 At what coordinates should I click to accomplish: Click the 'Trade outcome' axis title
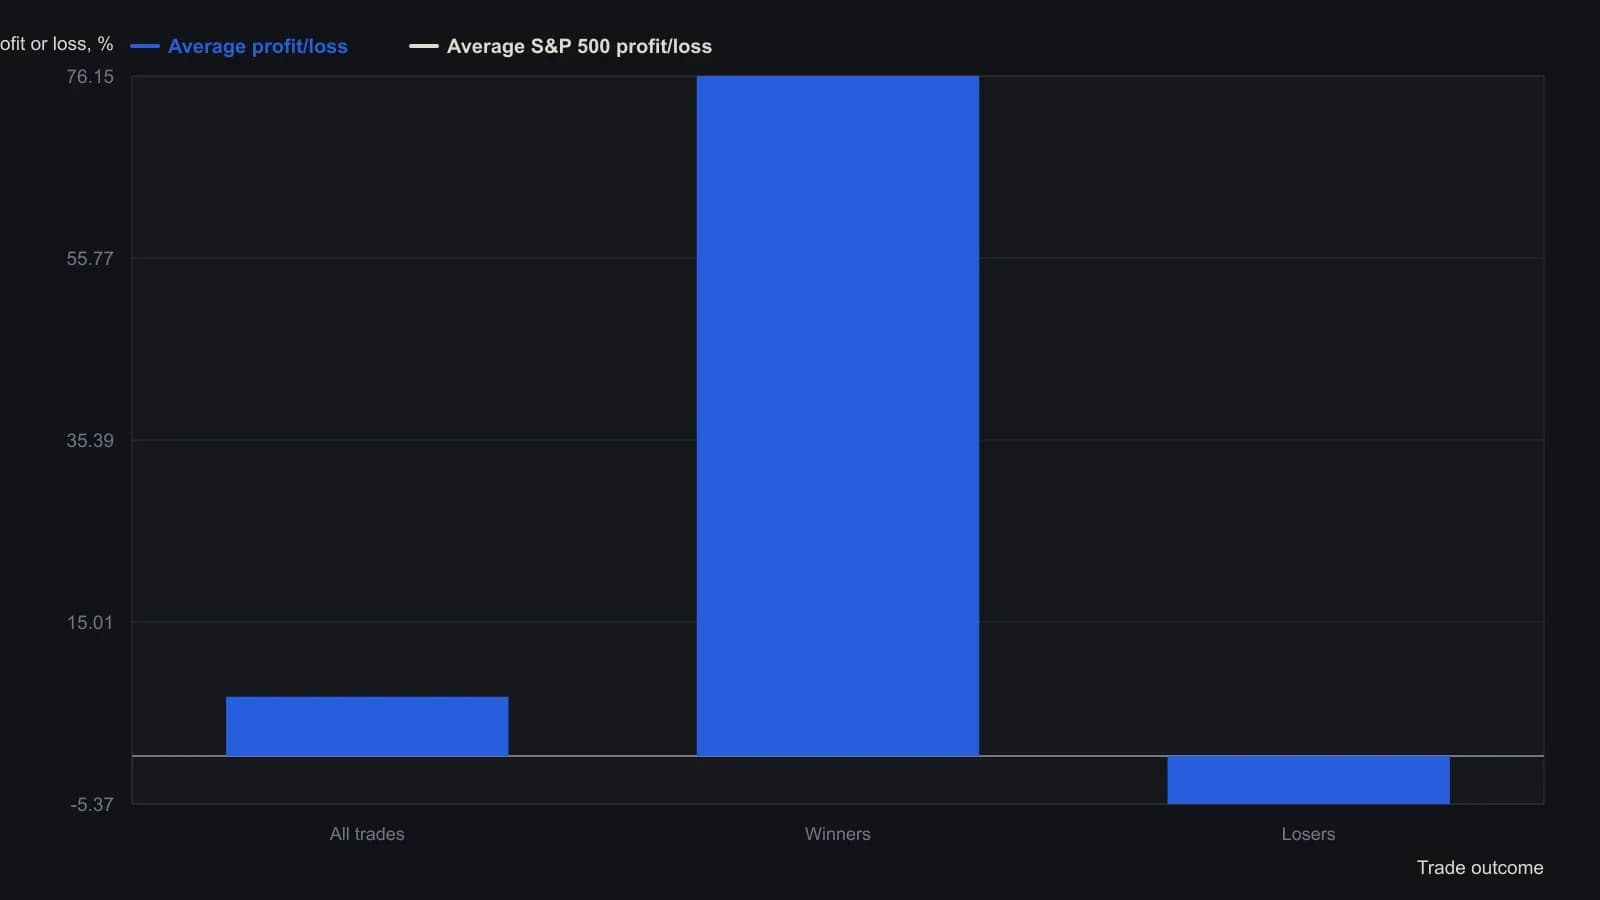click(x=1480, y=868)
